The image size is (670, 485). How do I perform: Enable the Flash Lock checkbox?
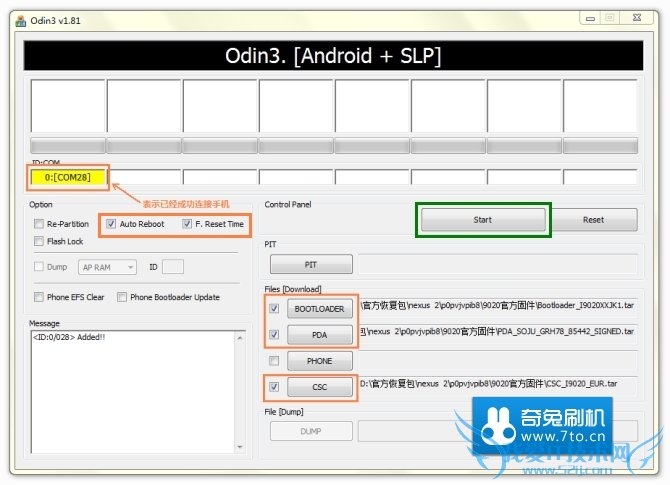point(39,241)
